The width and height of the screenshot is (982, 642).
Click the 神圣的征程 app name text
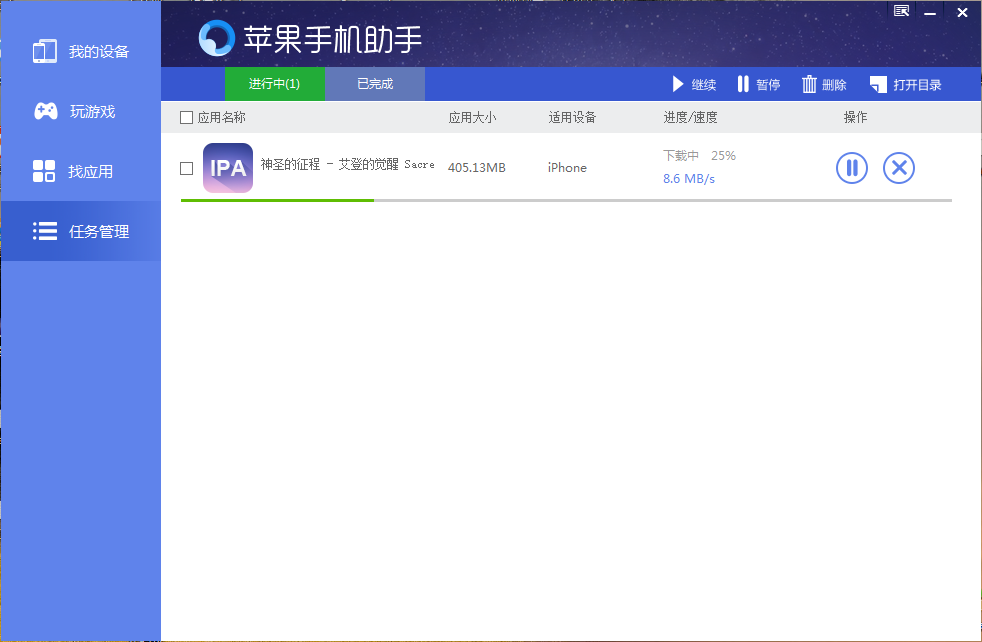click(x=347, y=165)
